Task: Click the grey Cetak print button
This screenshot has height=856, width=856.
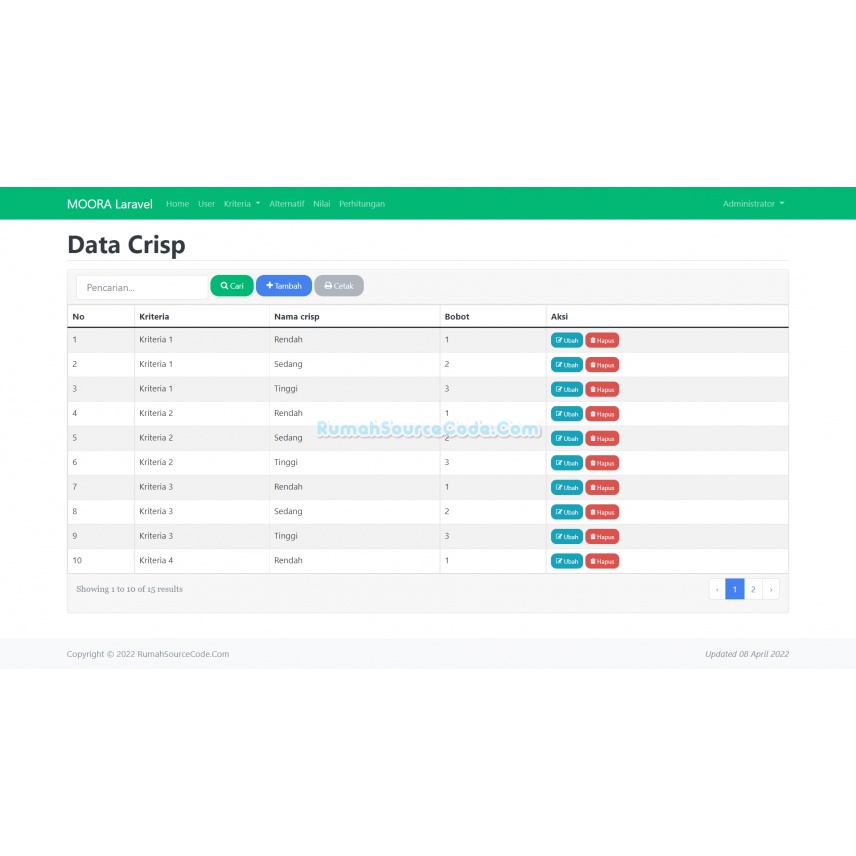Action: coord(339,286)
